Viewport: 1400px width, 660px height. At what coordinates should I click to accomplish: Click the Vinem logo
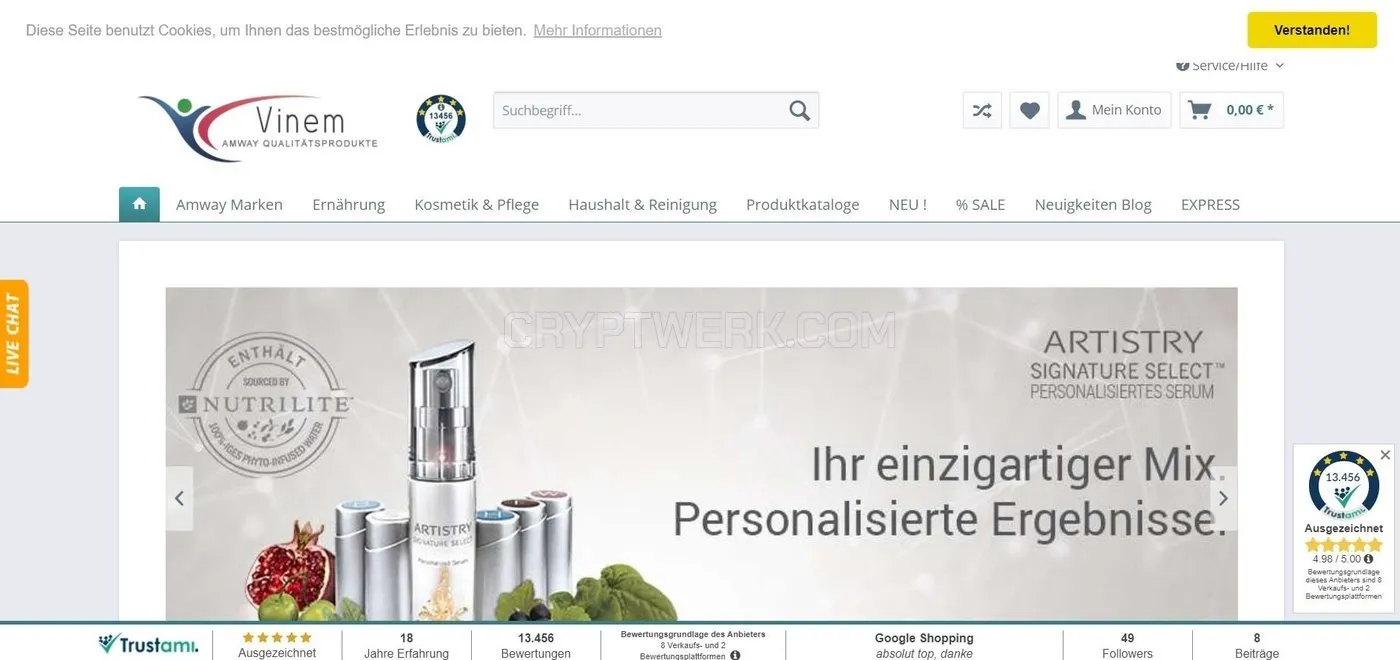tap(258, 126)
